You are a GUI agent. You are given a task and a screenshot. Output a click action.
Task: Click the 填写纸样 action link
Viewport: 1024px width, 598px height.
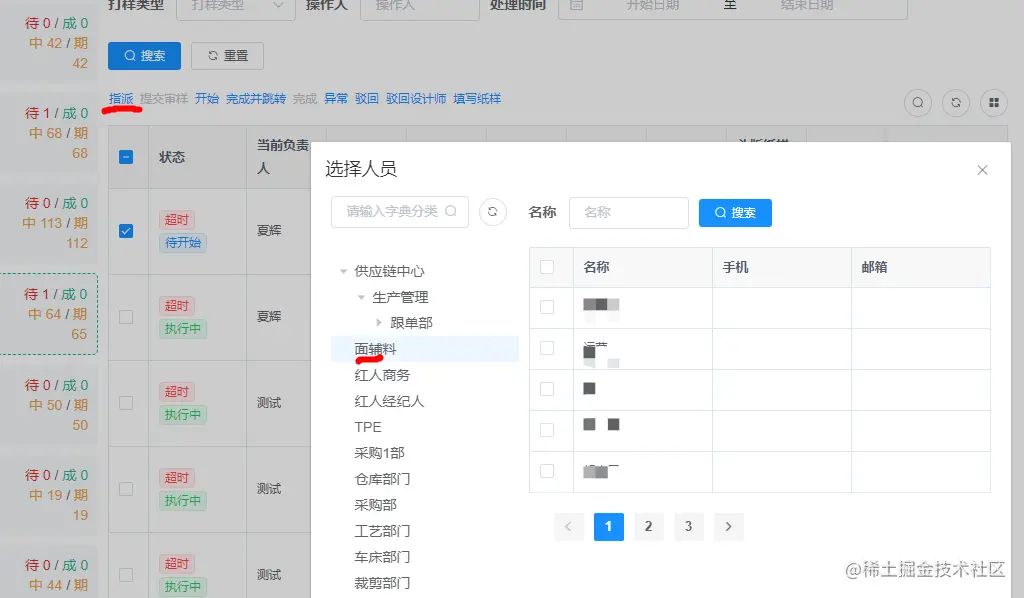click(477, 99)
